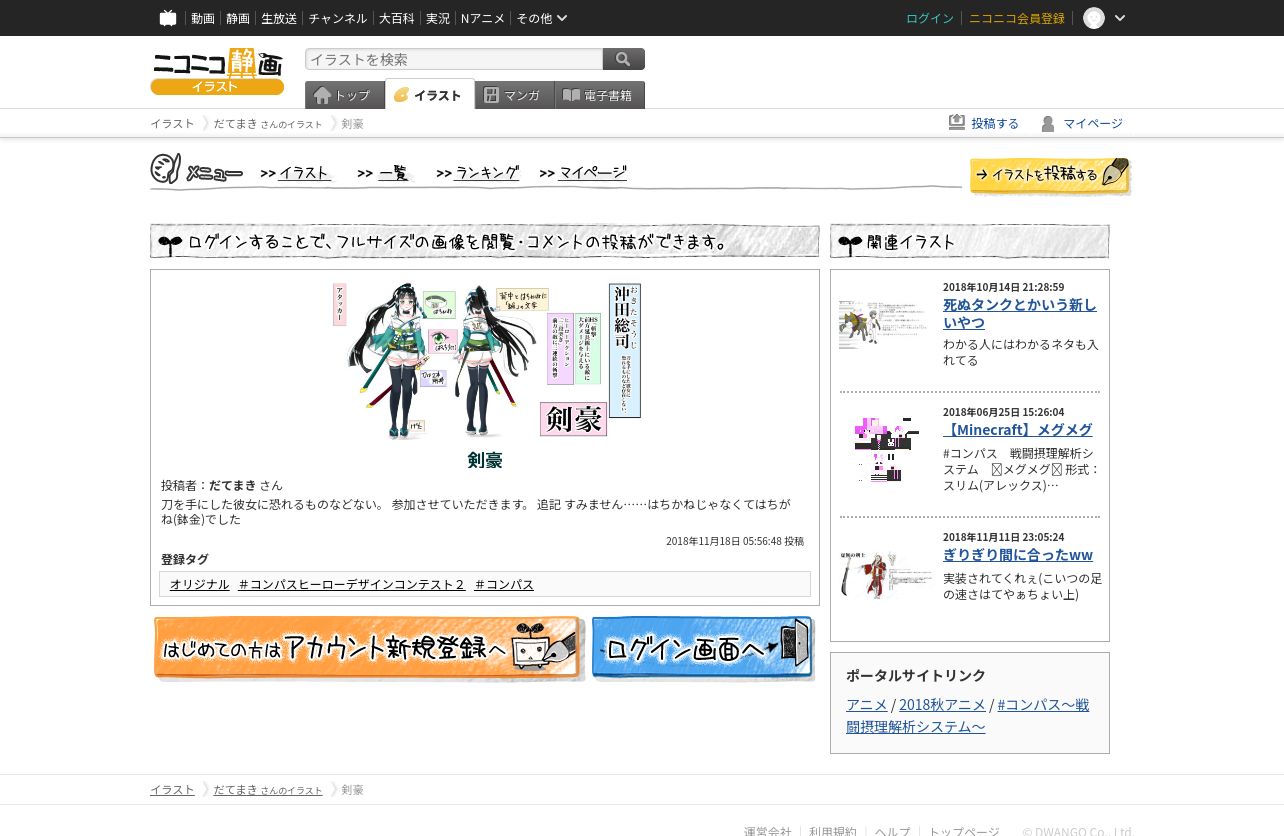Click the マイページ link in subheader
Viewport: 1284px width, 836px height.
[1093, 124]
